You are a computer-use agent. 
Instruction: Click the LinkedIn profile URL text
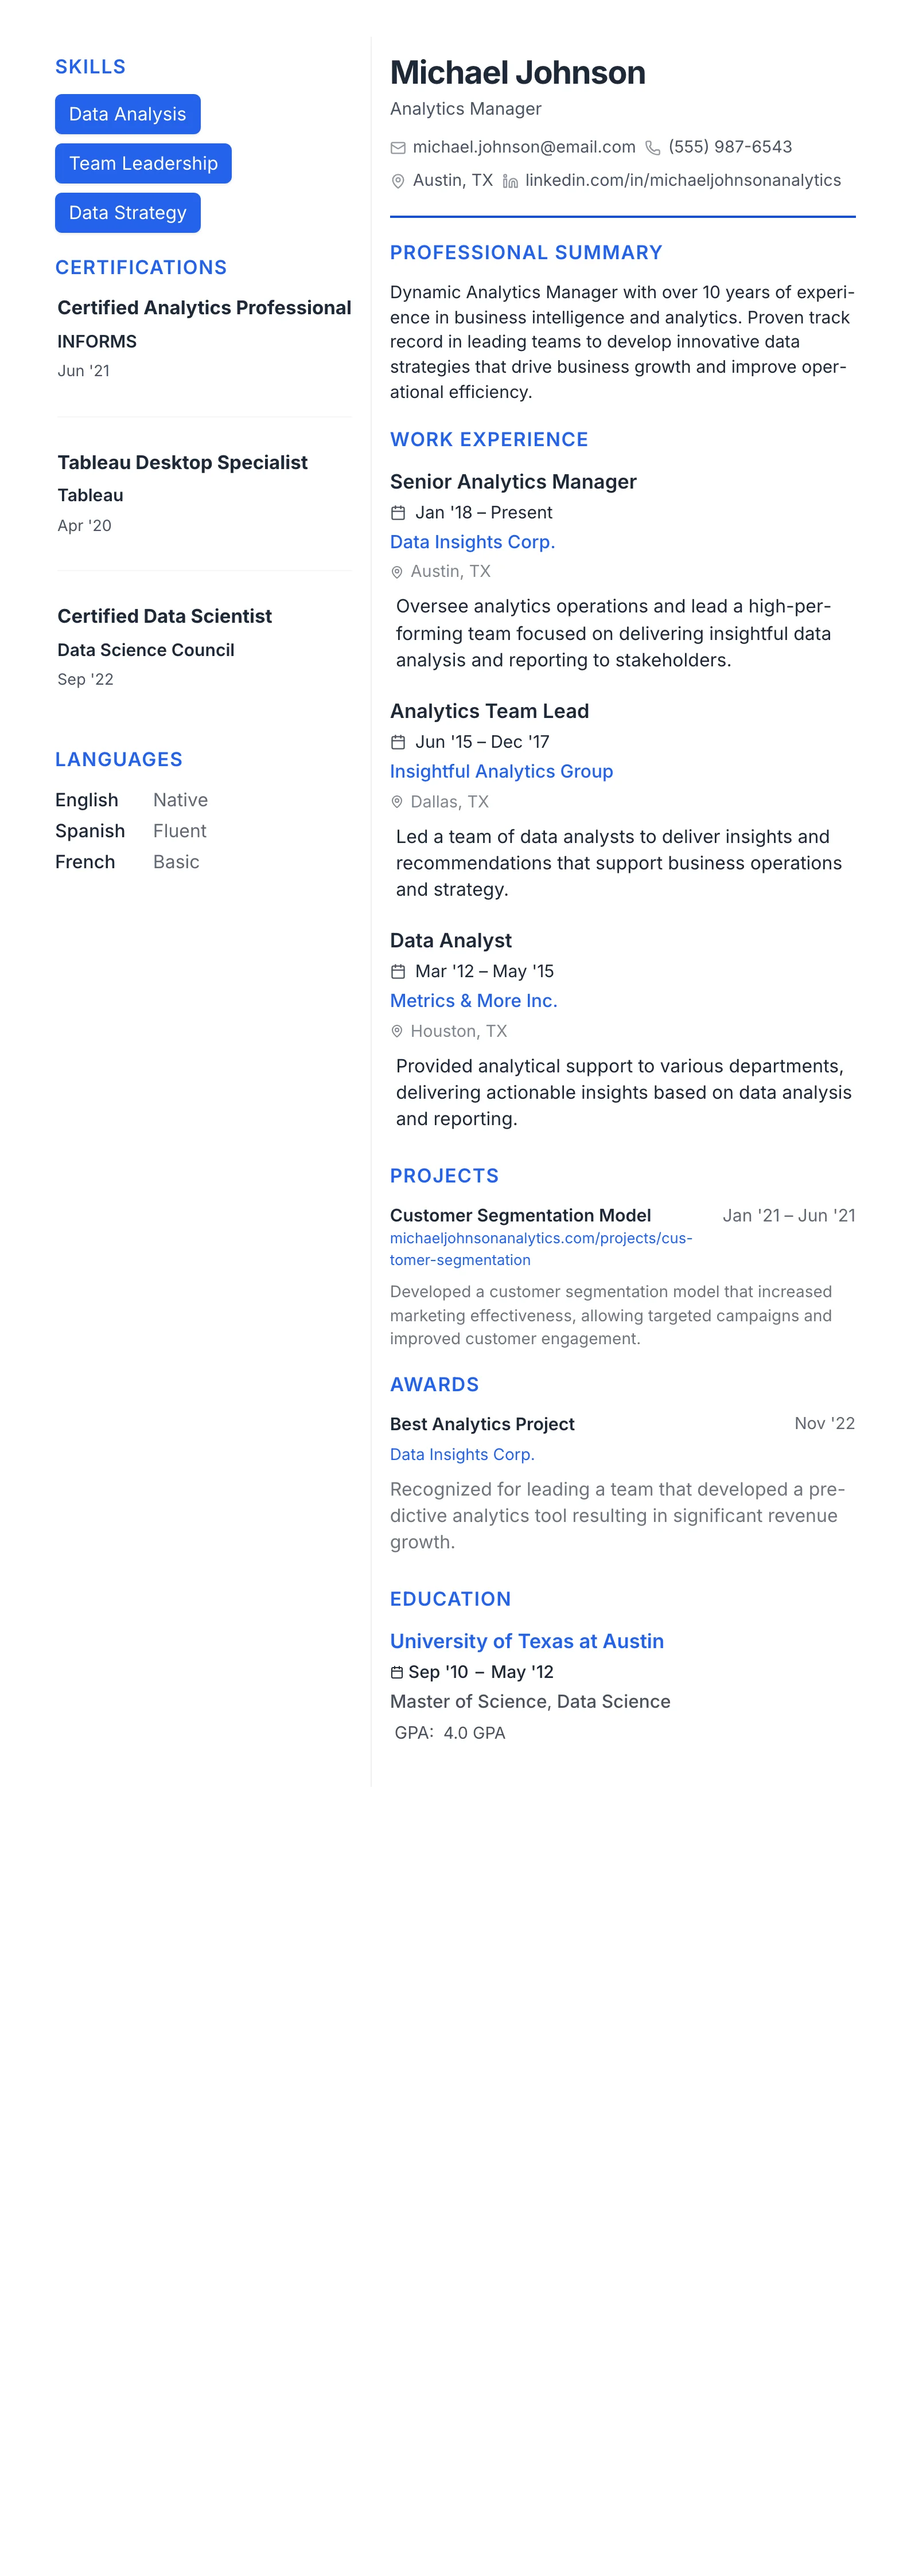(683, 180)
